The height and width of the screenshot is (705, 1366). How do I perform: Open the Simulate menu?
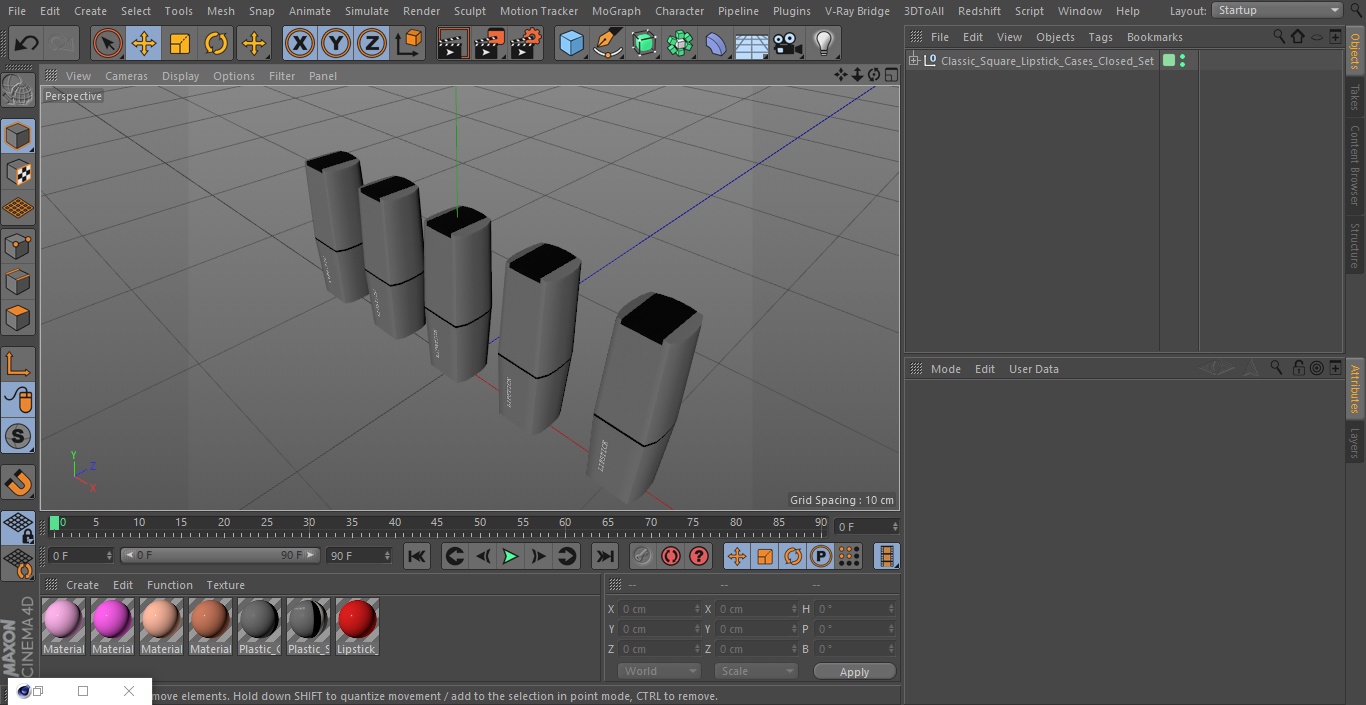(367, 11)
